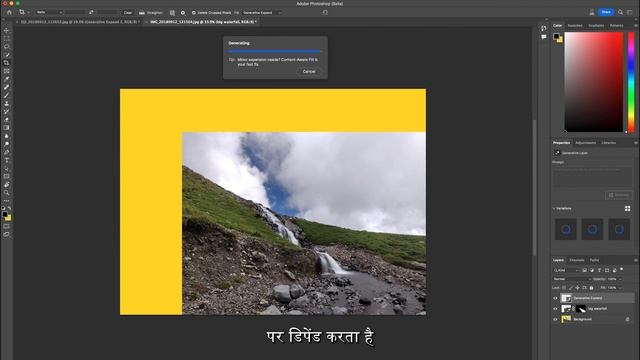Toggle Quick Mask mode

click(x=6, y=226)
